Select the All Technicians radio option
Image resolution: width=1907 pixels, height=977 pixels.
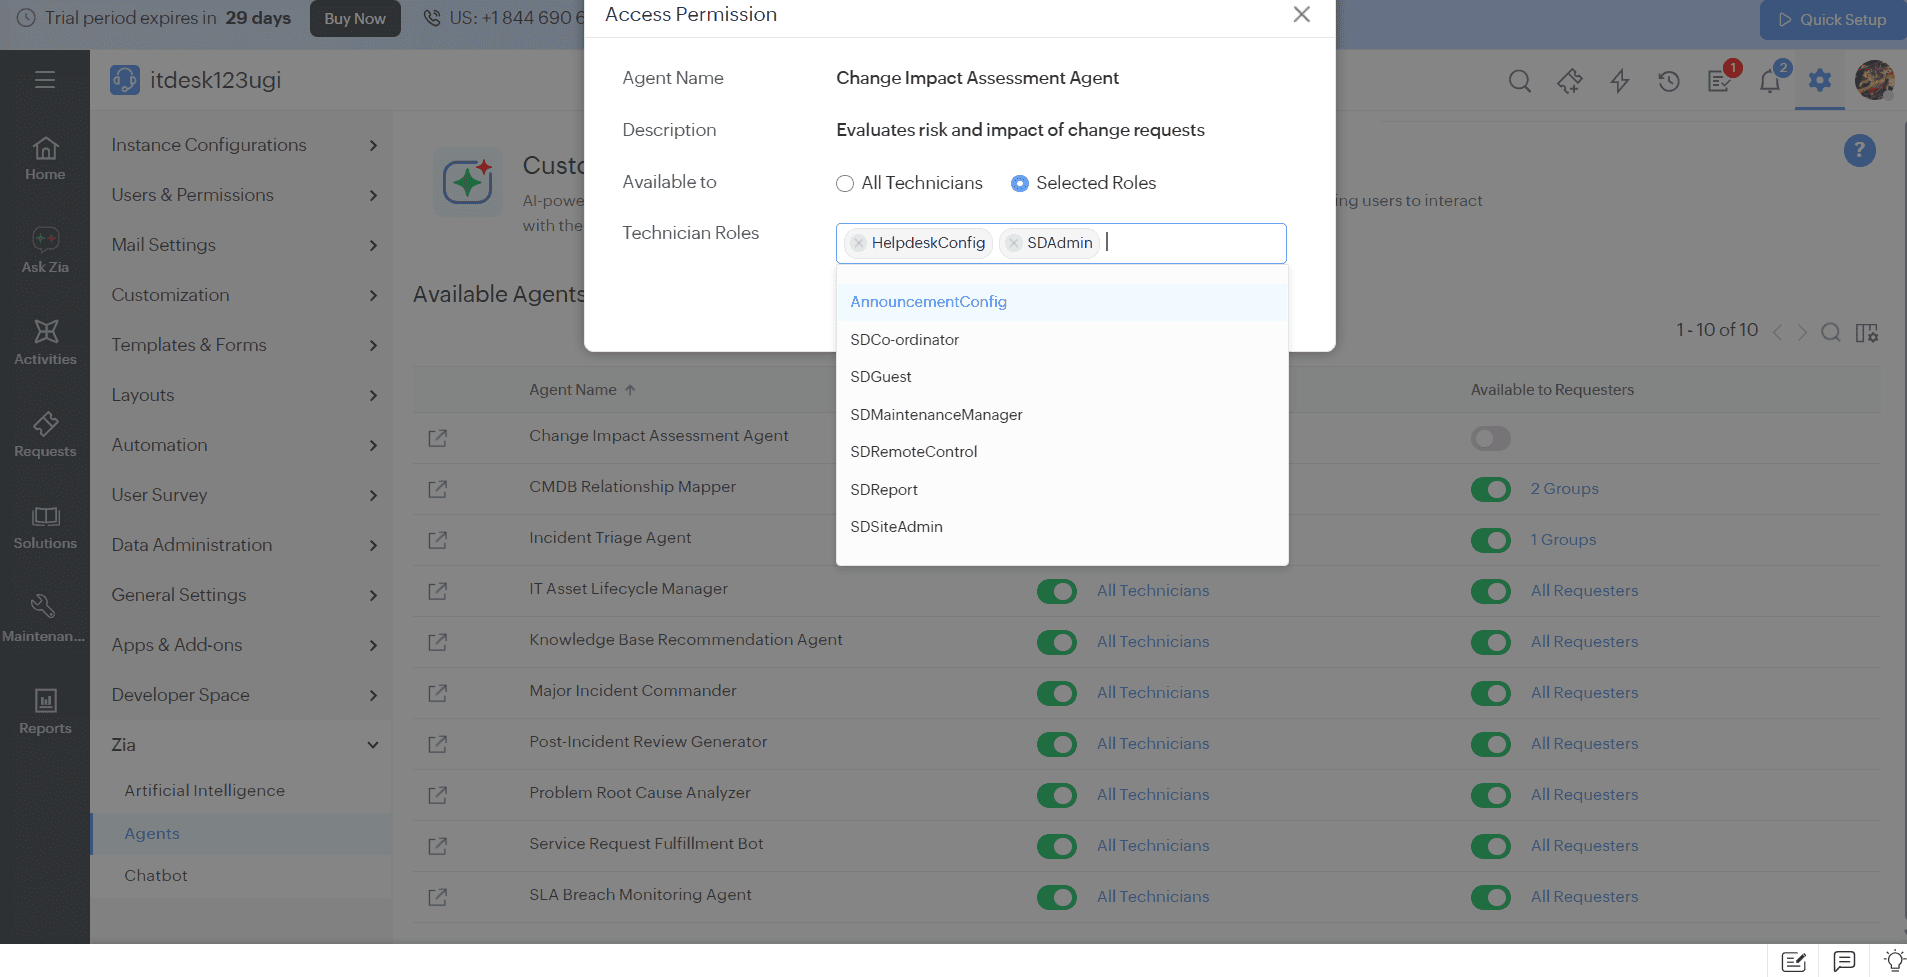846,183
